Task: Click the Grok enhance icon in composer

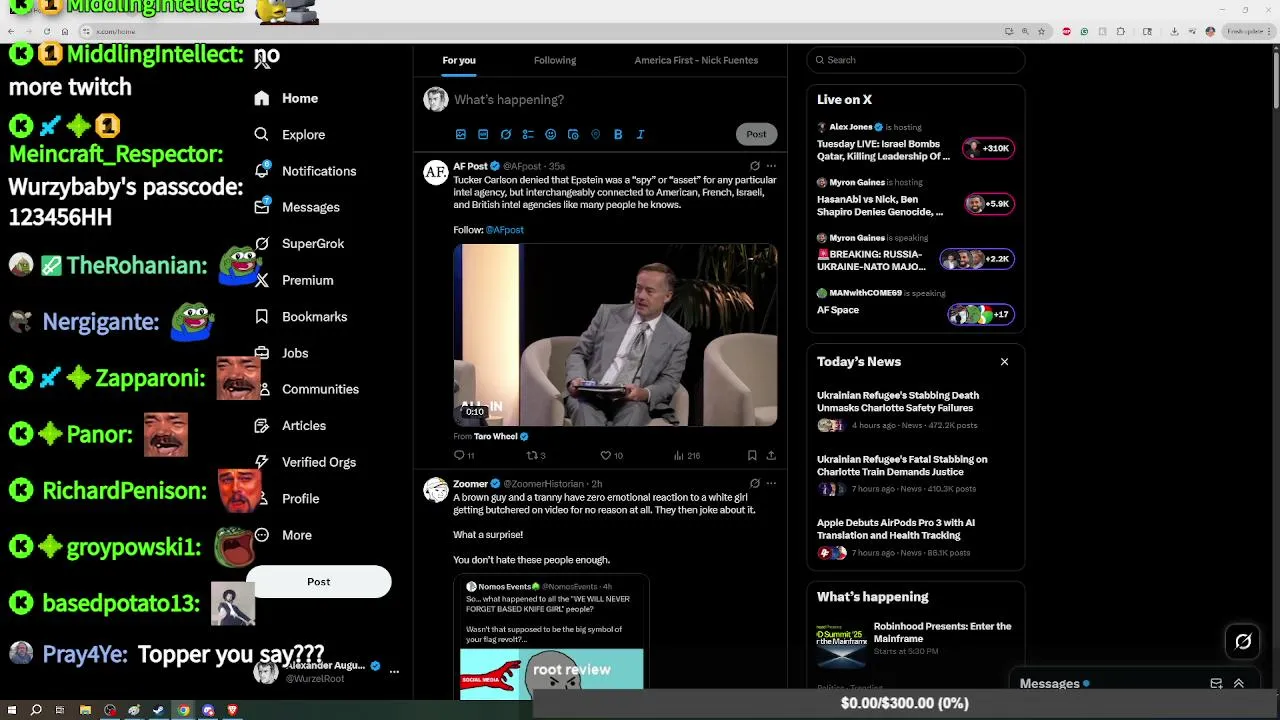Action: point(506,134)
